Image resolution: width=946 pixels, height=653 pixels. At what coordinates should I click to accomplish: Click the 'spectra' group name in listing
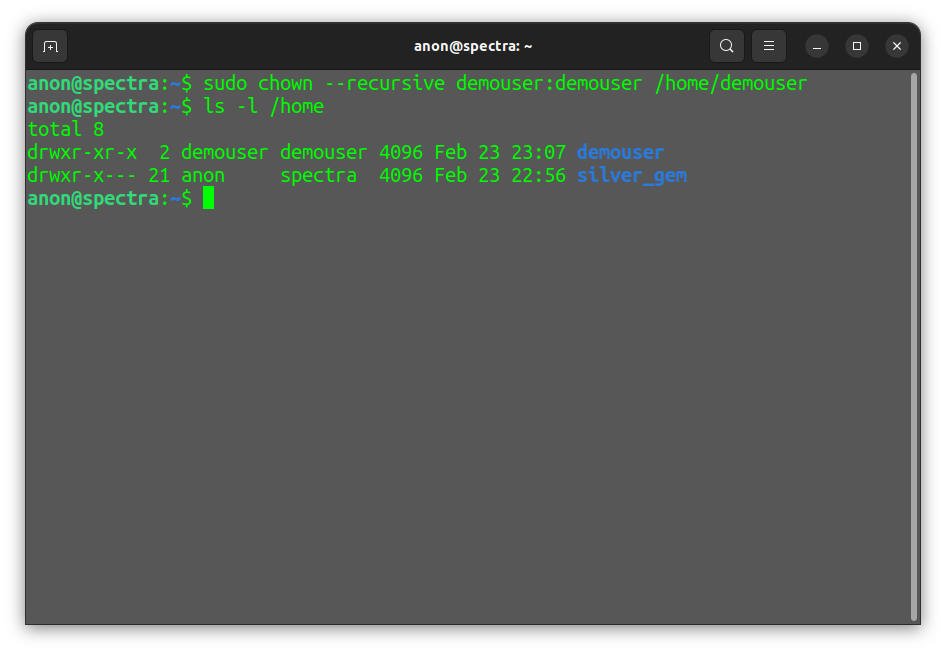coord(319,176)
